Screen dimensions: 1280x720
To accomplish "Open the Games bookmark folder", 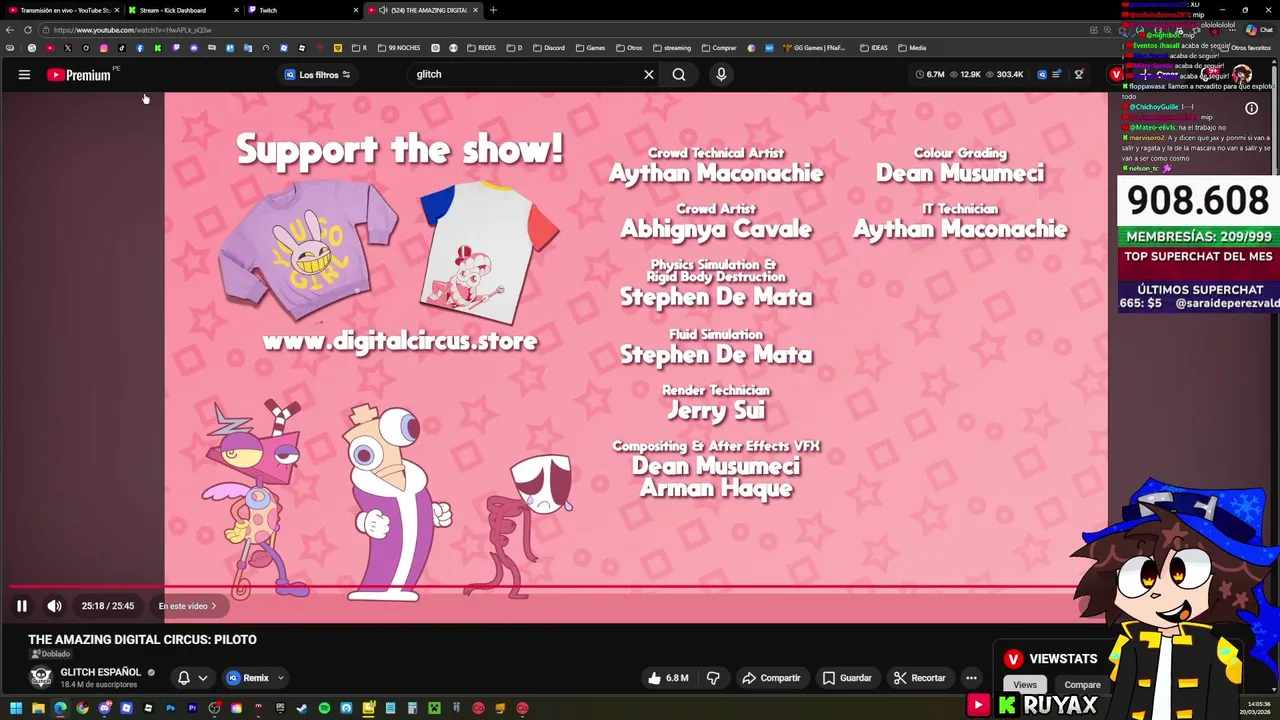I will [590, 48].
